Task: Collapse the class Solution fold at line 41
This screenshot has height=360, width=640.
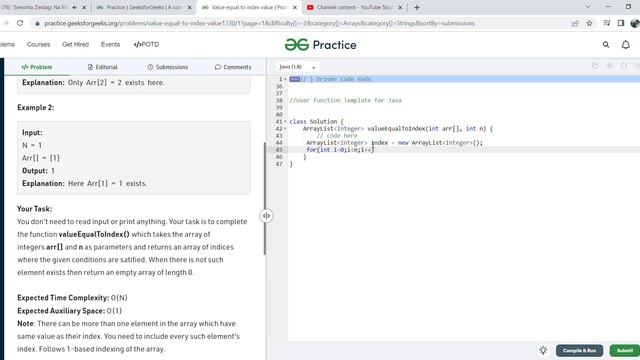Action: click(x=285, y=122)
